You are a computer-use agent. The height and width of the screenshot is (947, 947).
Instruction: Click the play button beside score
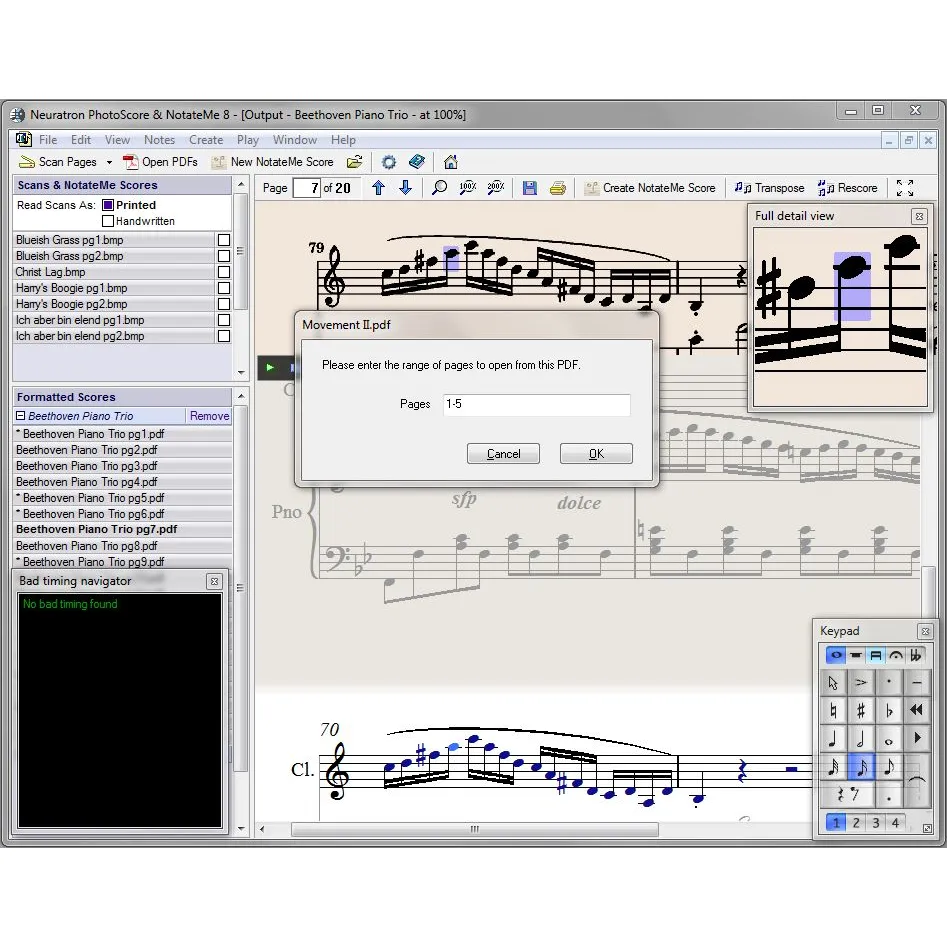270,367
